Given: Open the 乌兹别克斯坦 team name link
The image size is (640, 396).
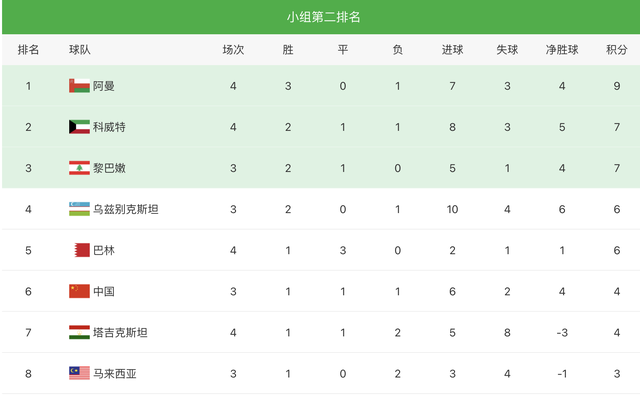Looking at the screenshot, I should pyautogui.click(x=126, y=209).
